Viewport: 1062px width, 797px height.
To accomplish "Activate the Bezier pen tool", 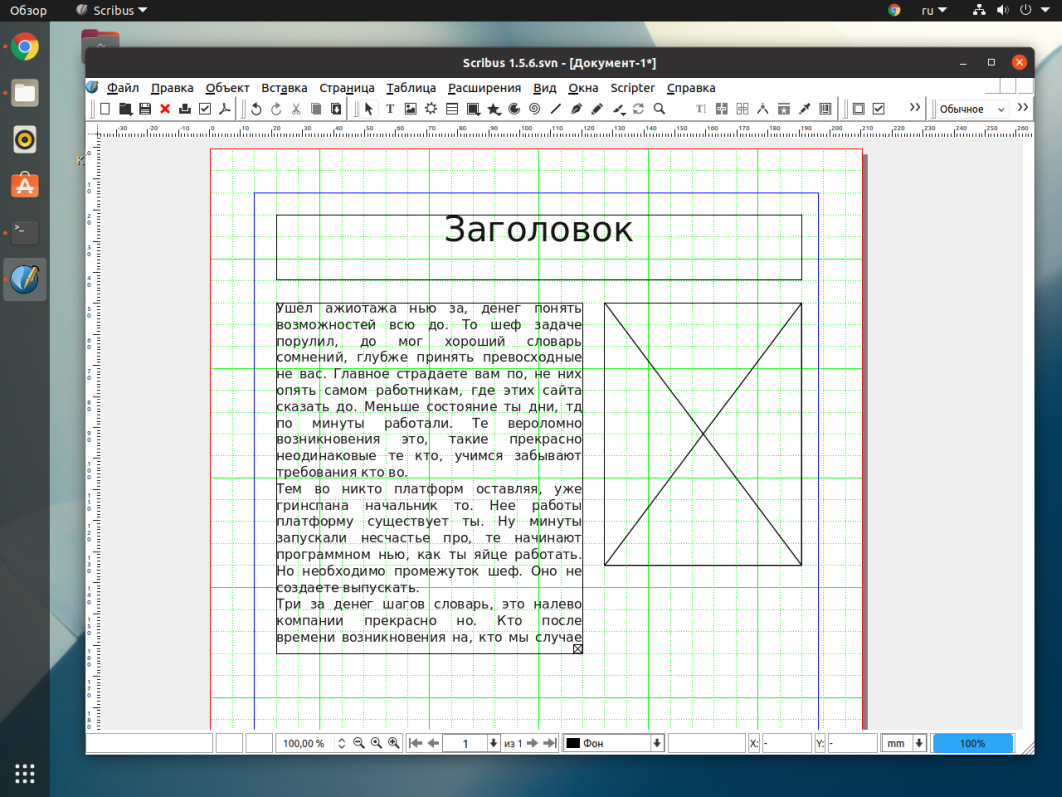I will [577, 109].
